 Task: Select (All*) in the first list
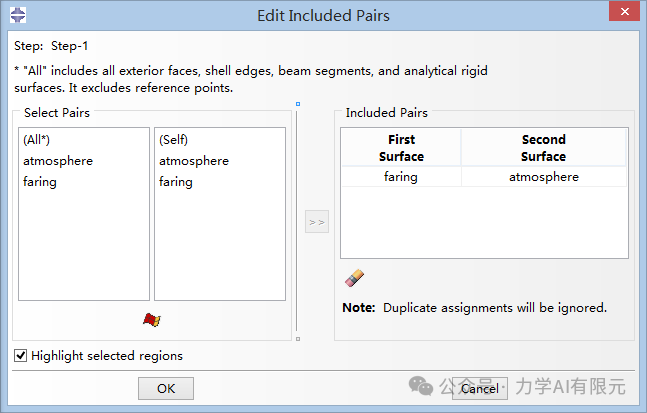coord(36,140)
